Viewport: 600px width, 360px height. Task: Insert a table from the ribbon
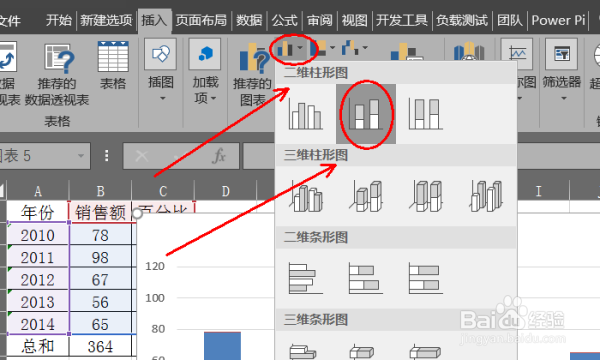tap(113, 65)
